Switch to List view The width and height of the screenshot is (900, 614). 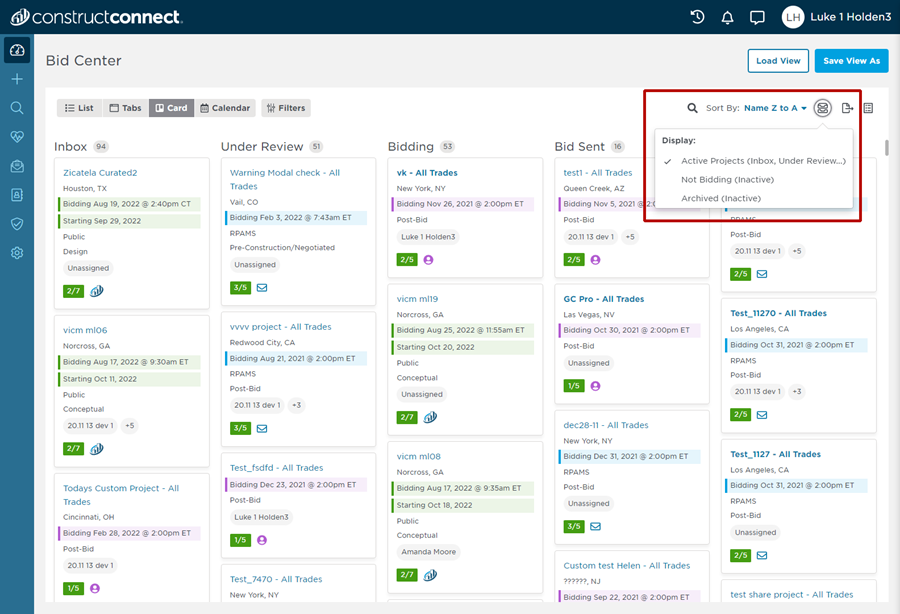[x=79, y=108]
